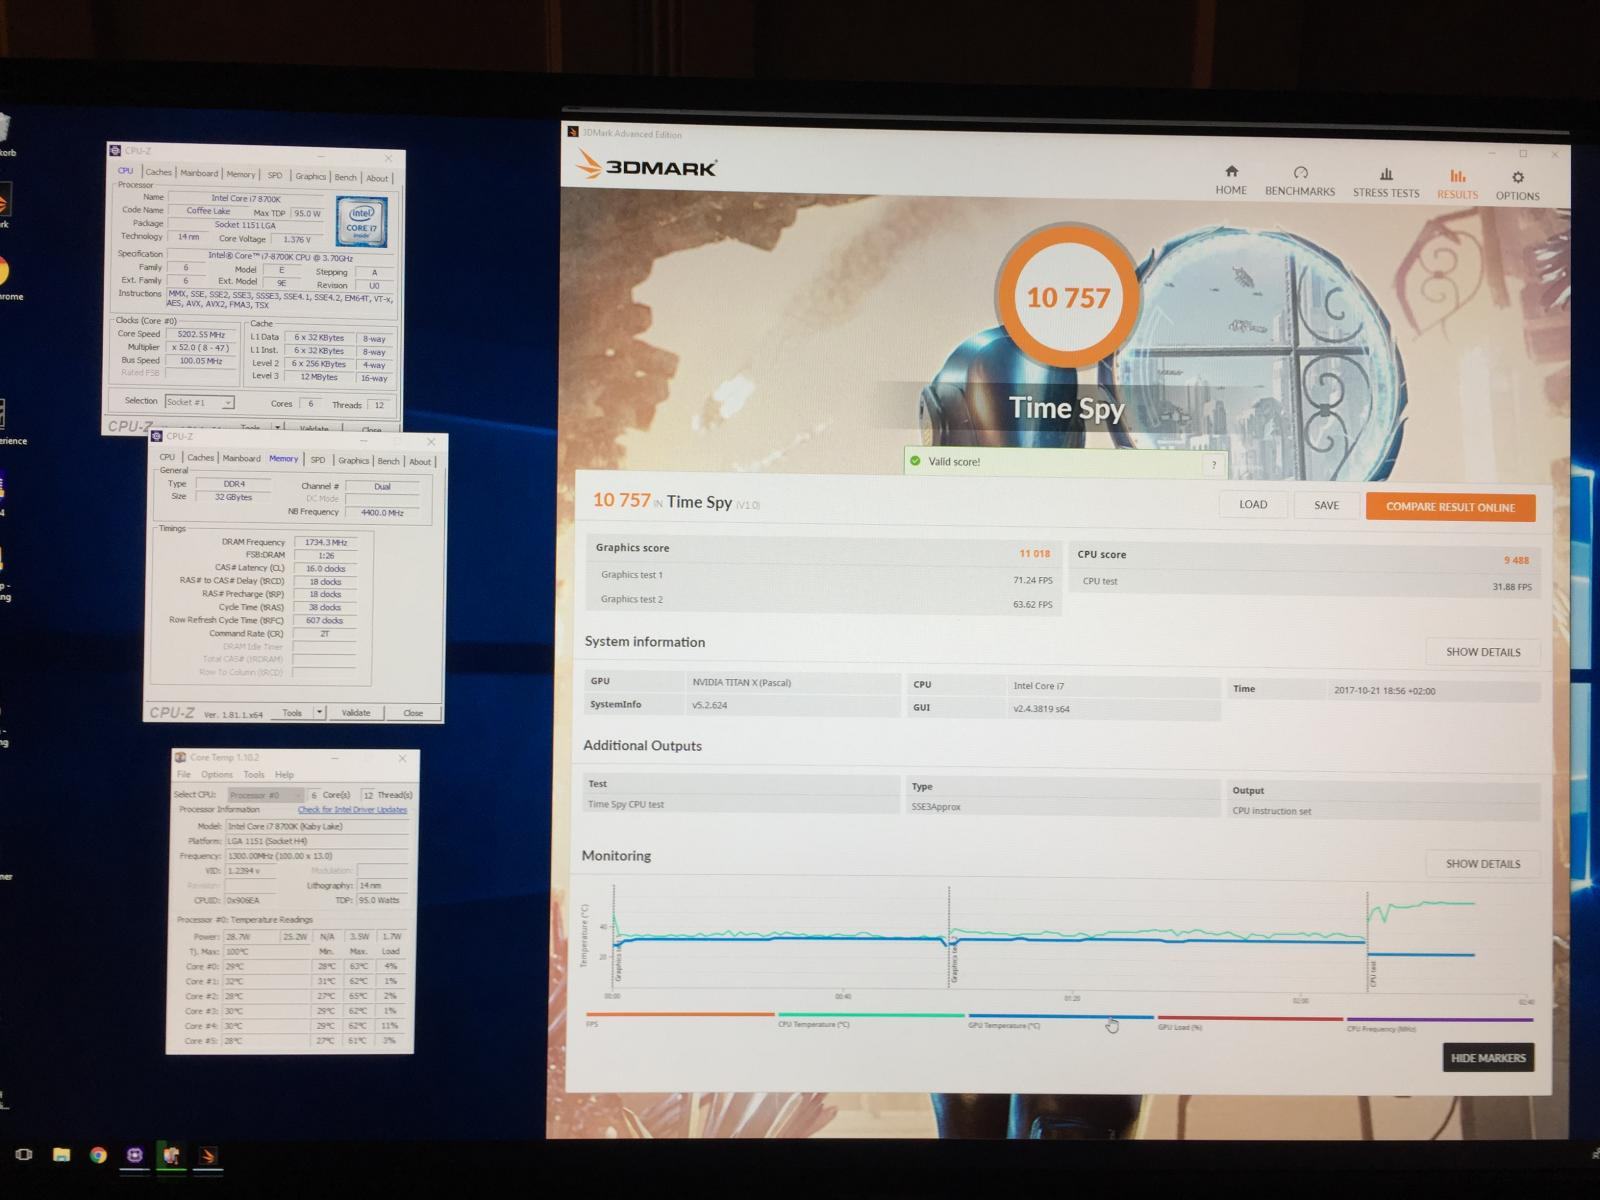Click Close in the CPU-Z Memory window

[x=413, y=713]
